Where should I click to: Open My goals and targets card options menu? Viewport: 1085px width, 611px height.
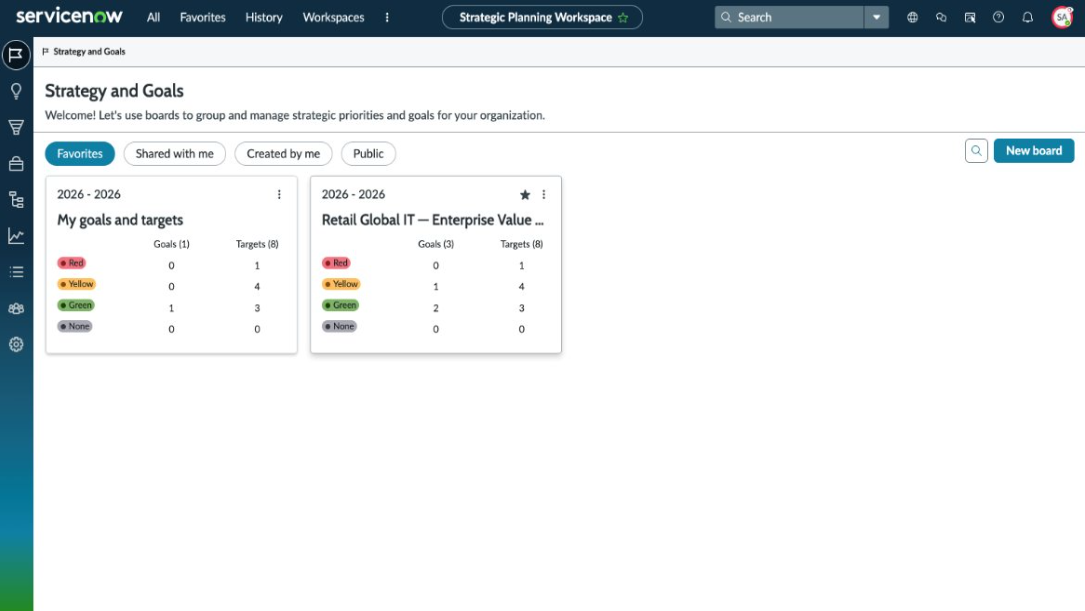pyautogui.click(x=279, y=195)
